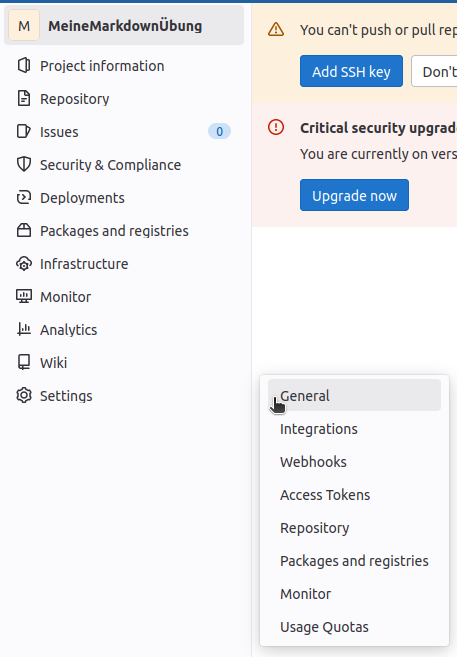Click the Repository file icon in sidebar

point(24,99)
